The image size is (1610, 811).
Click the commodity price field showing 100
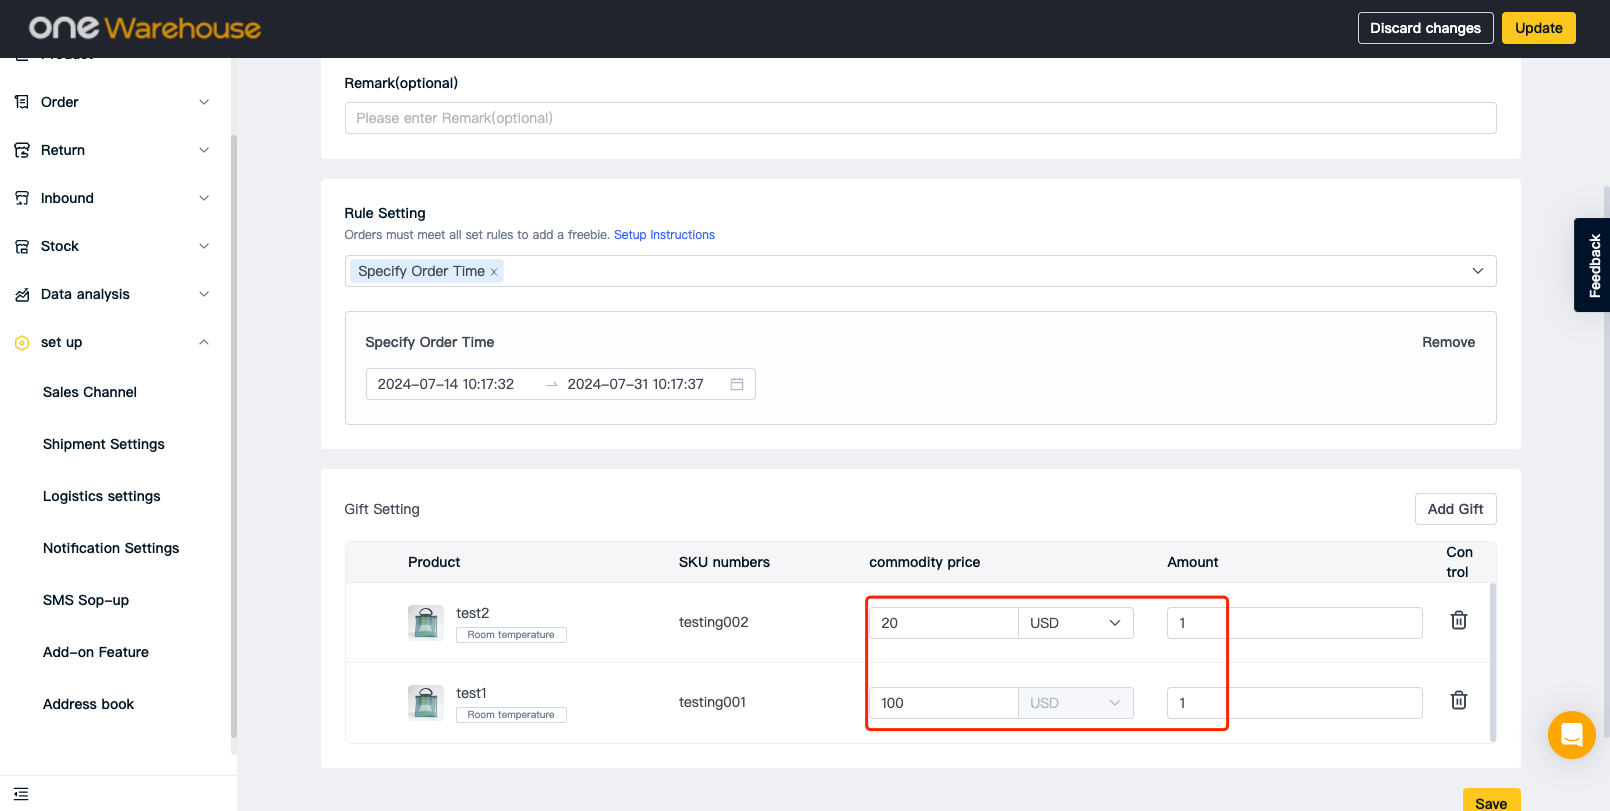click(x=944, y=703)
